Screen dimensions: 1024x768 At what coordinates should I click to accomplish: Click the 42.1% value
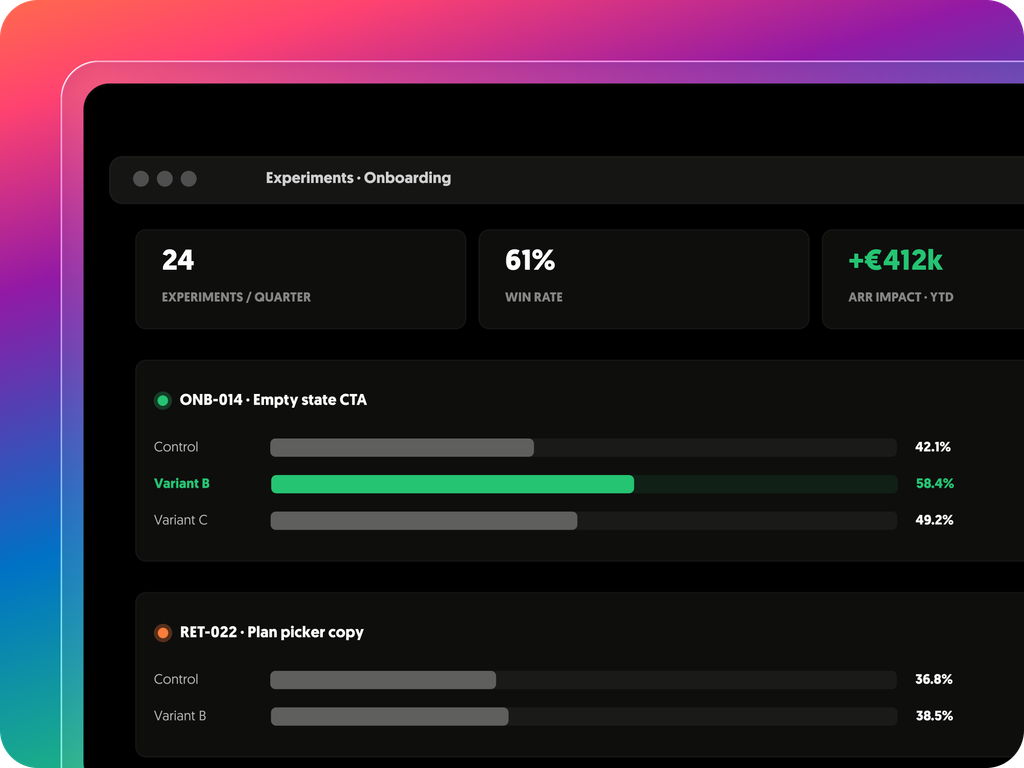(933, 447)
